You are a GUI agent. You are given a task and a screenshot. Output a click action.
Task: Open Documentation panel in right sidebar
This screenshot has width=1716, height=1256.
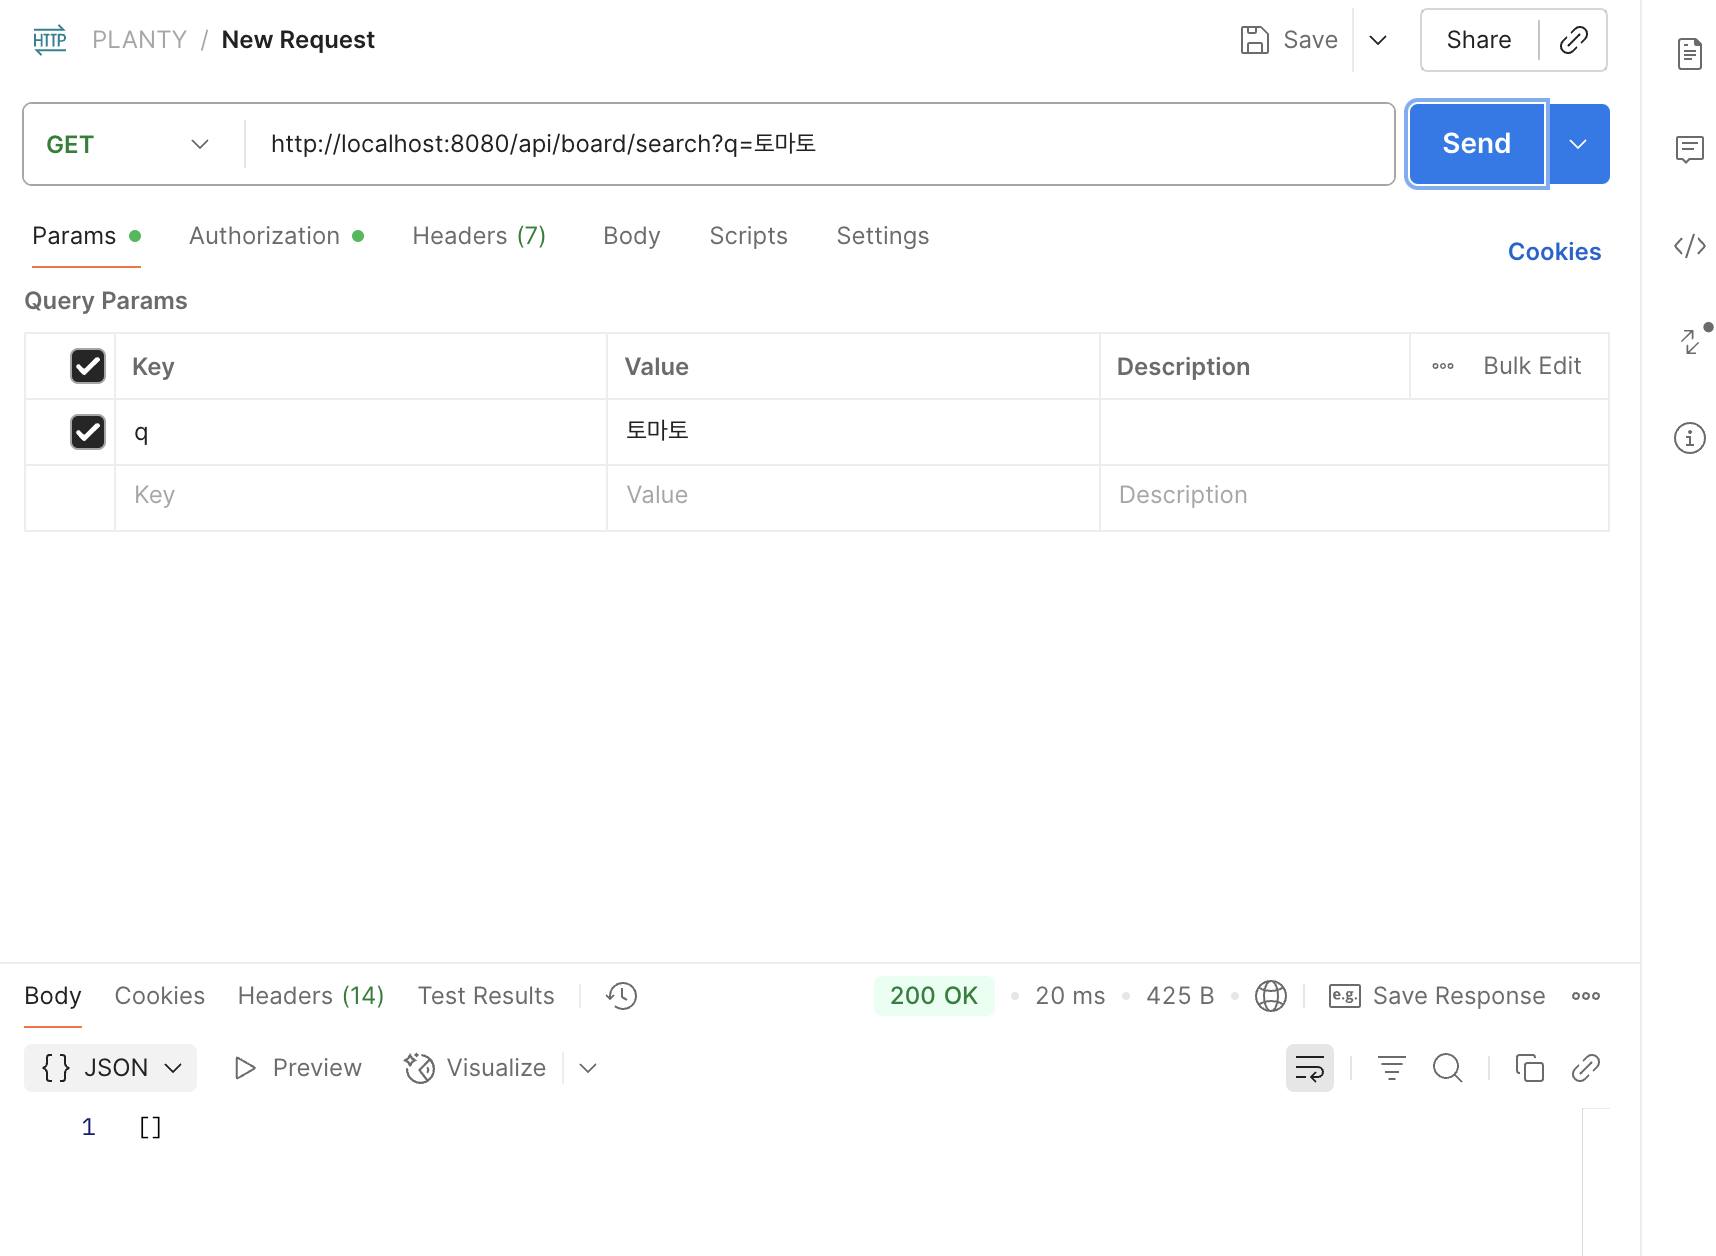(1690, 54)
